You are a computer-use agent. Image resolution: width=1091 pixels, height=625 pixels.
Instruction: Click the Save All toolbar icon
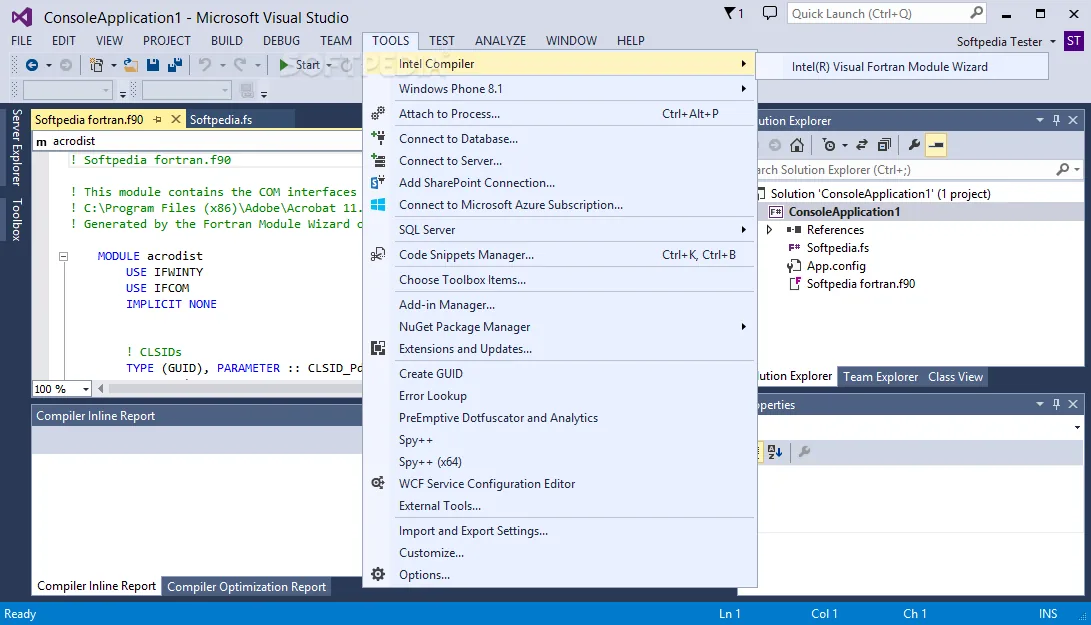[175, 65]
